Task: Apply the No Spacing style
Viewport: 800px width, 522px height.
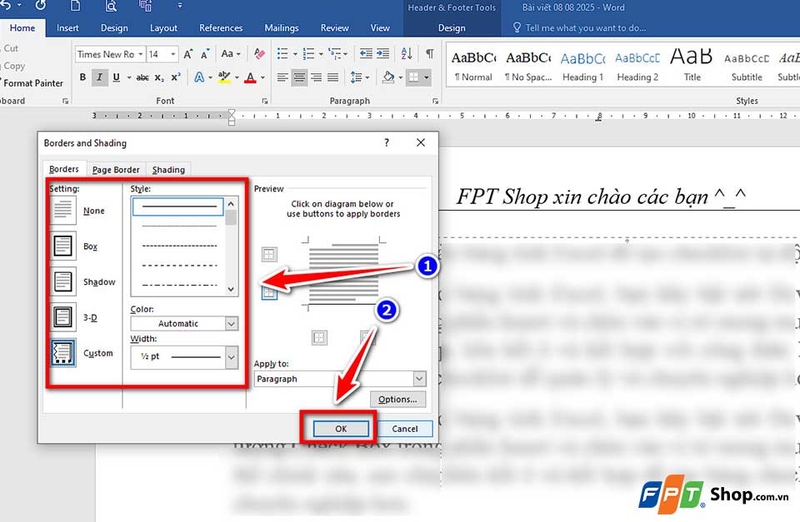Action: 528,66
